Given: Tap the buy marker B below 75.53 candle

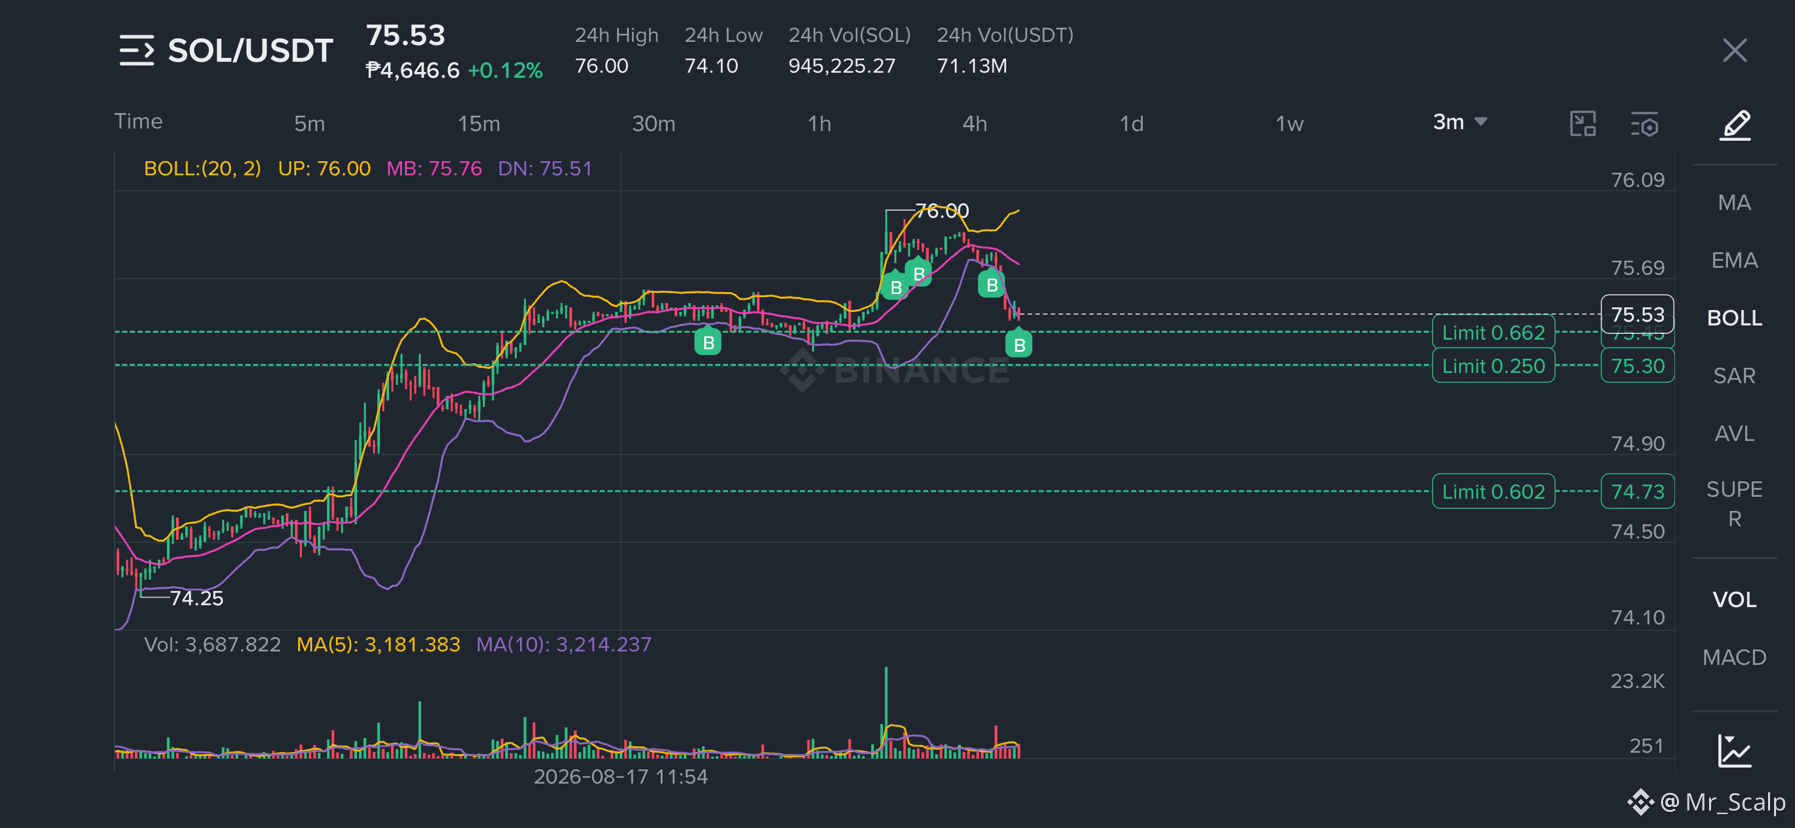Looking at the screenshot, I should tap(1019, 344).
